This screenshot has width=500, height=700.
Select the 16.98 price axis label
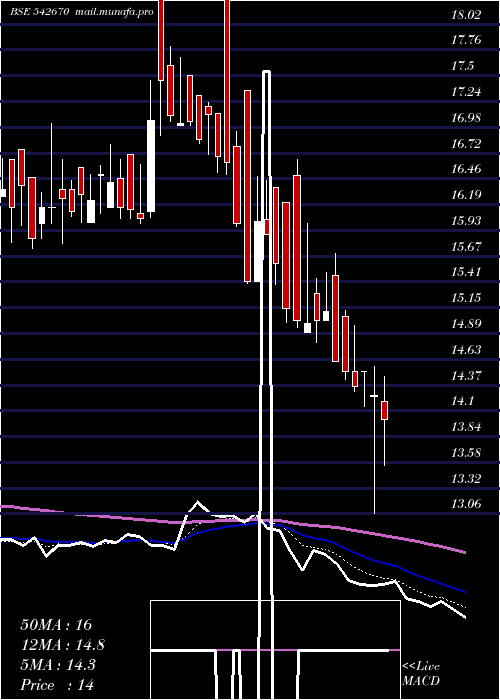[466, 118]
